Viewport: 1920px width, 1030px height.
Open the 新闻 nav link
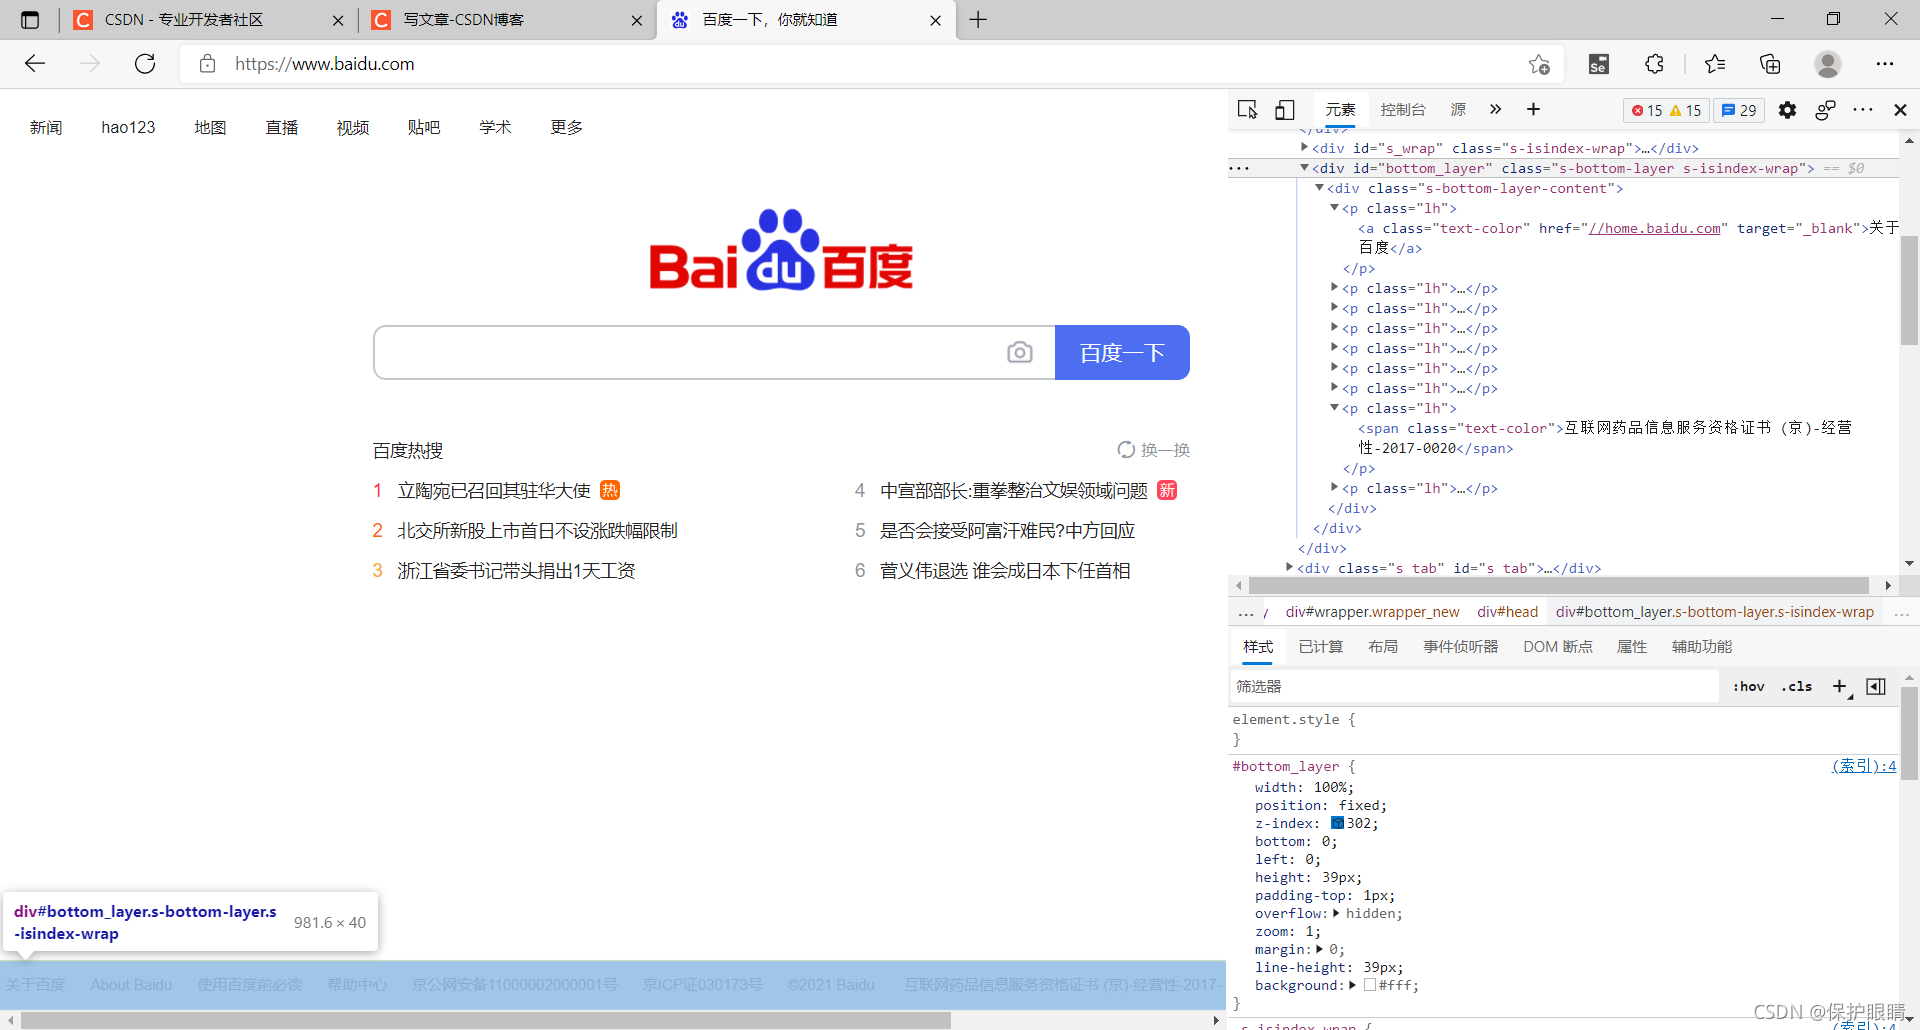point(46,127)
